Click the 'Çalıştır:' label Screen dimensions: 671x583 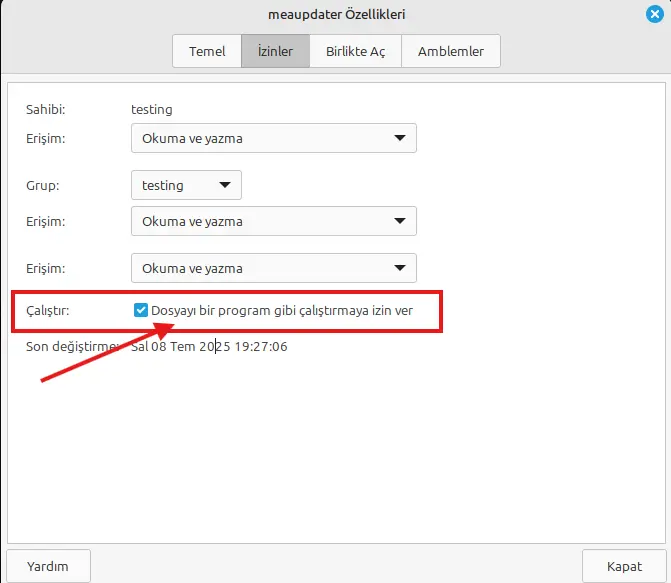[48, 311]
